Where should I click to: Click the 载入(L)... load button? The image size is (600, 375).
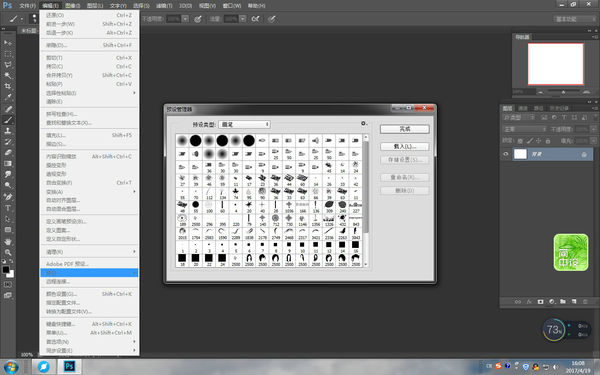(x=404, y=147)
